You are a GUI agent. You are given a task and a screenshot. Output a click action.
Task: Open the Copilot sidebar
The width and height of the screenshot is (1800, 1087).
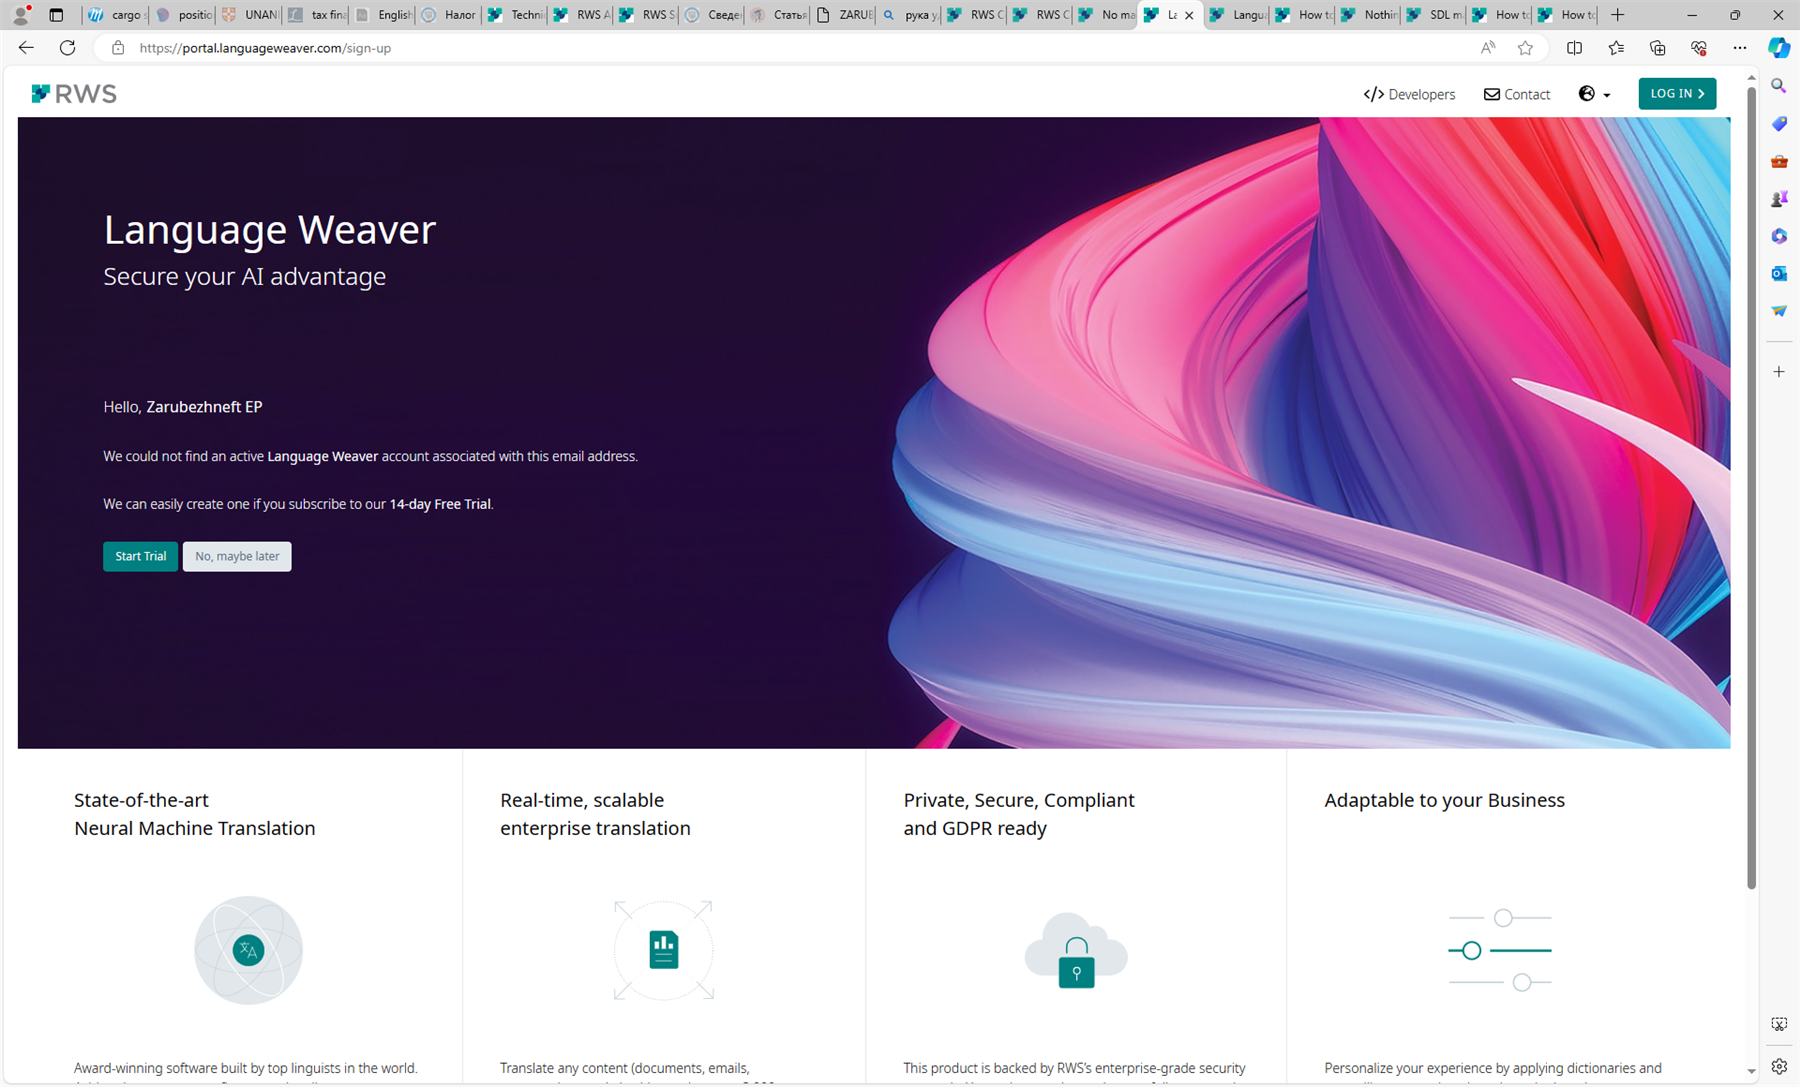point(1779,48)
